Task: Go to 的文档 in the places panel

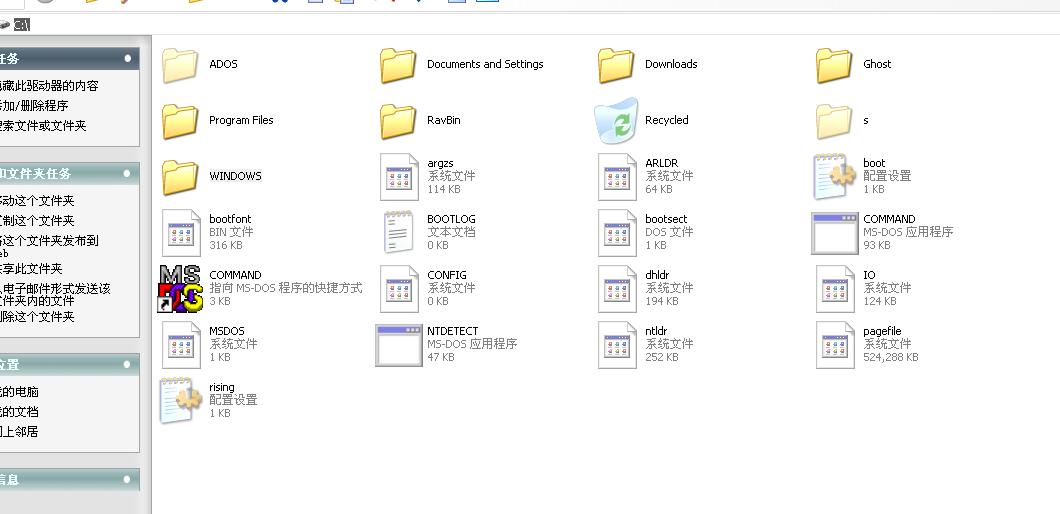Action: pyautogui.click(x=19, y=412)
